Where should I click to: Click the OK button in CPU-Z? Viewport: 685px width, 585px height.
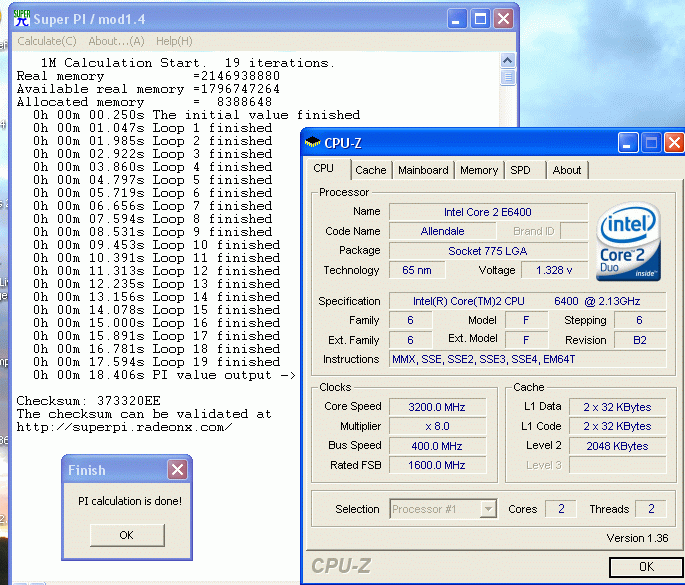pos(647,567)
